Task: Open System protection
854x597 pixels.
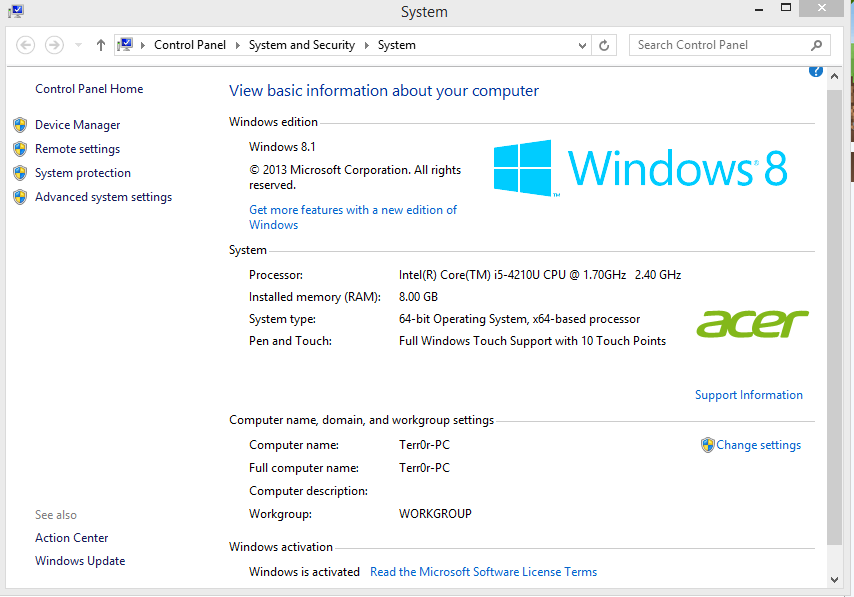Action: coord(83,173)
